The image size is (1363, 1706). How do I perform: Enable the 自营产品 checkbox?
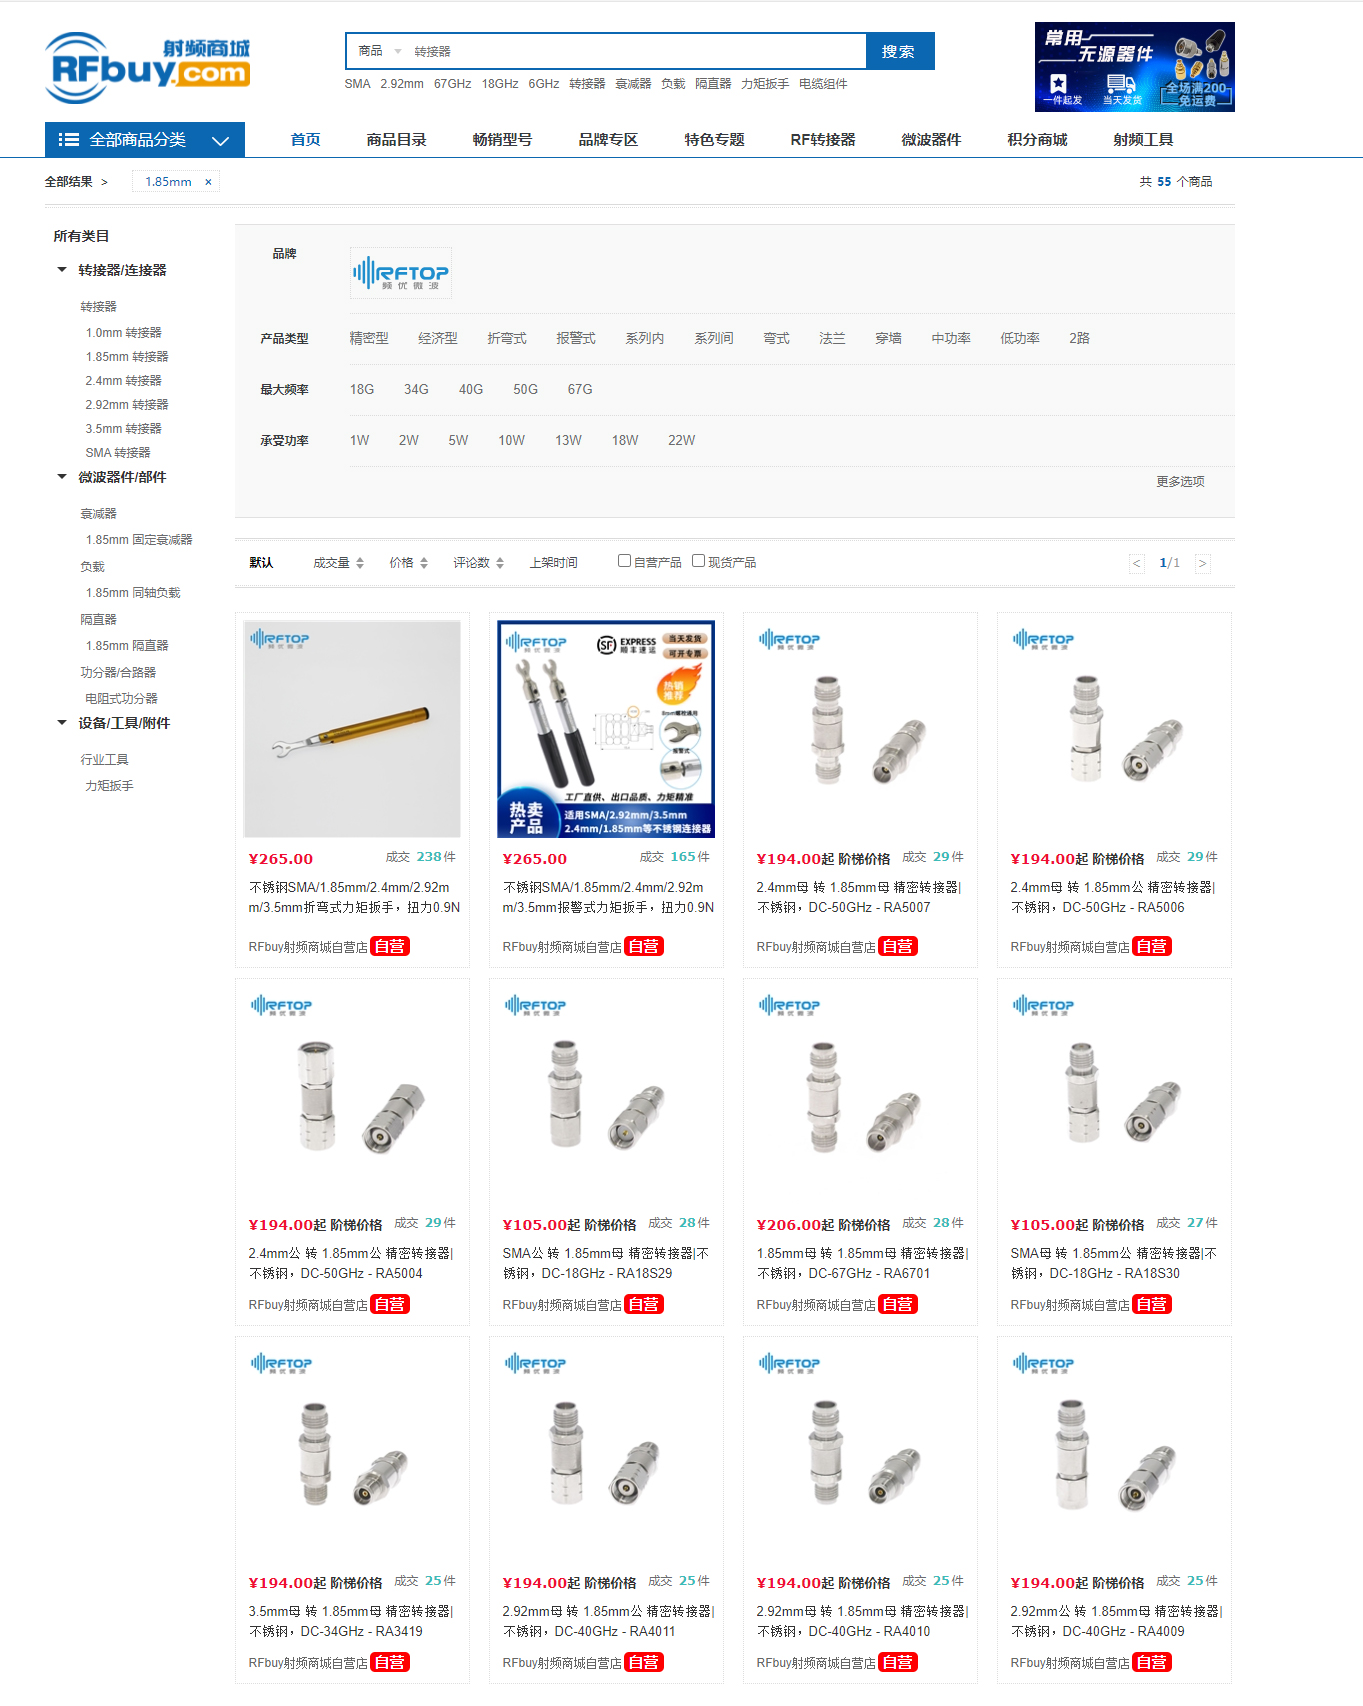pos(624,561)
